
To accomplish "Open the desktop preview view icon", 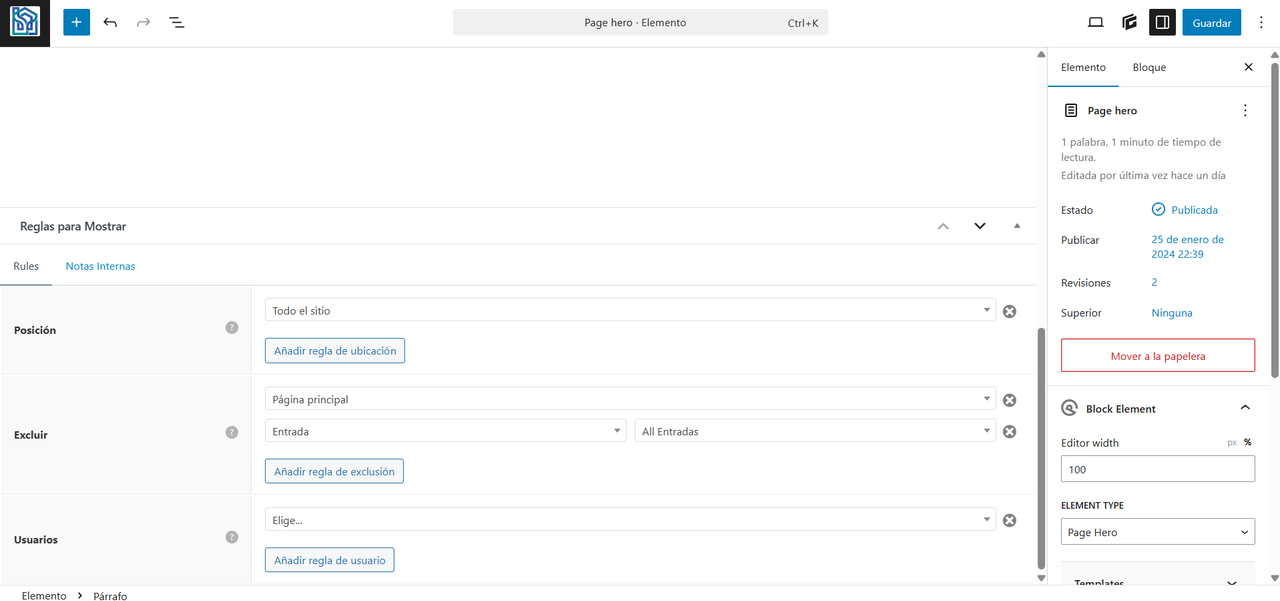I will [x=1096, y=22].
